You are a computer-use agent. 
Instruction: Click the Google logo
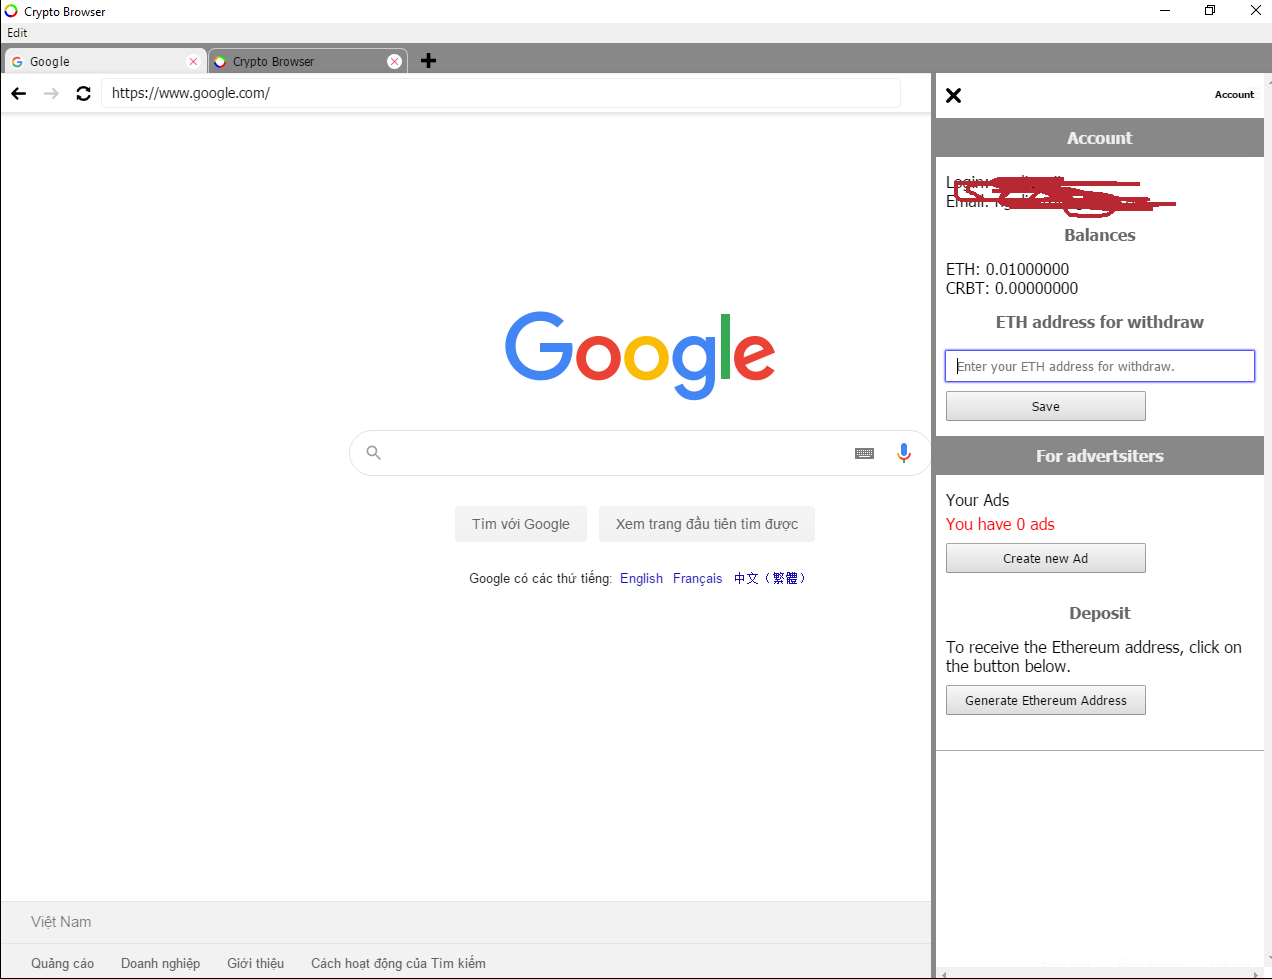tap(640, 355)
